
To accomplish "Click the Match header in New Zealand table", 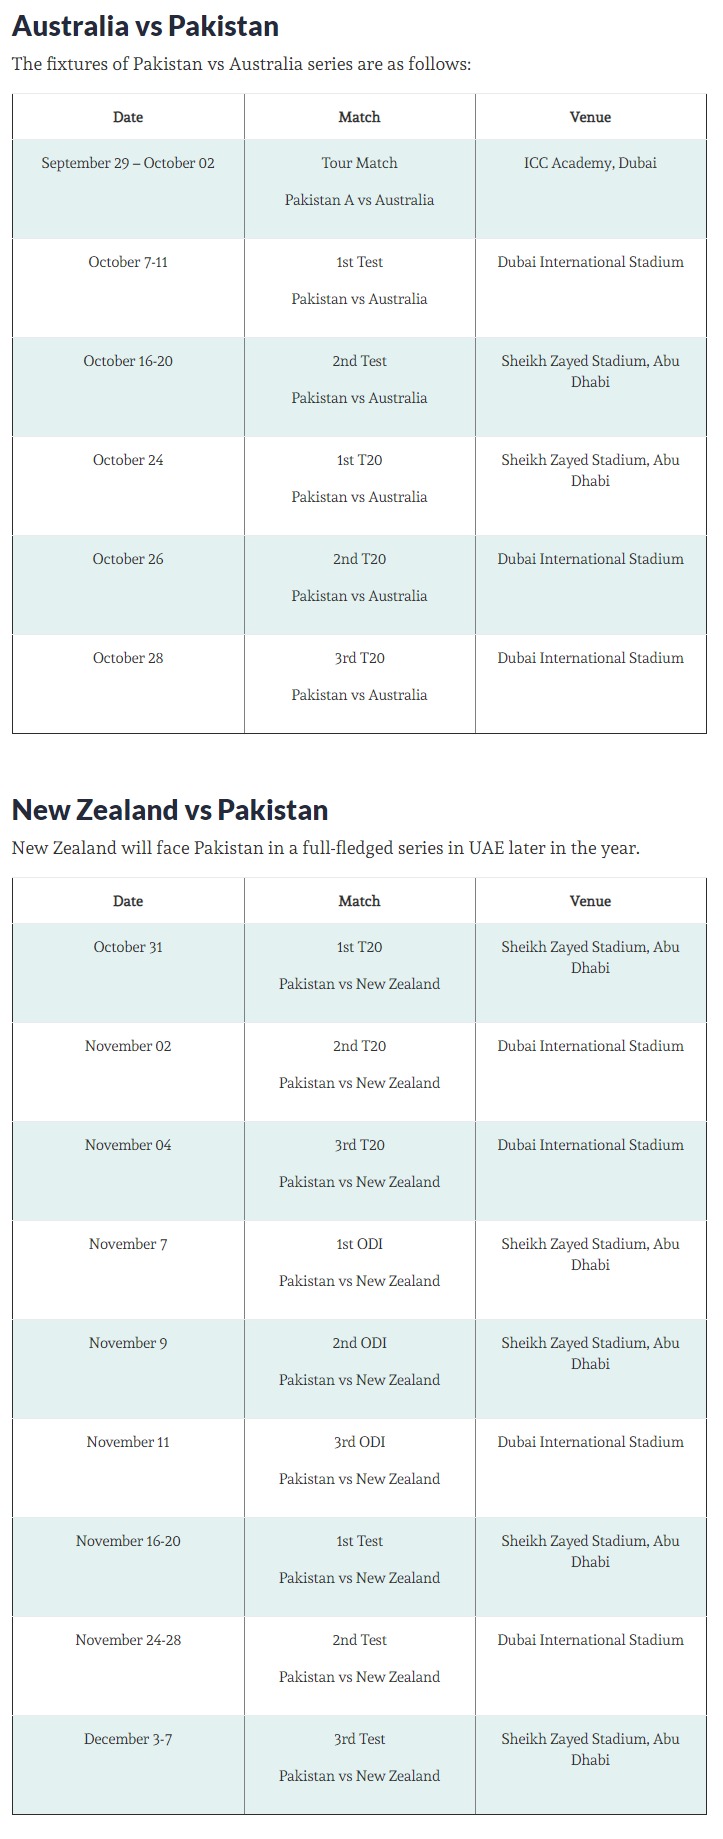I will pos(359,901).
